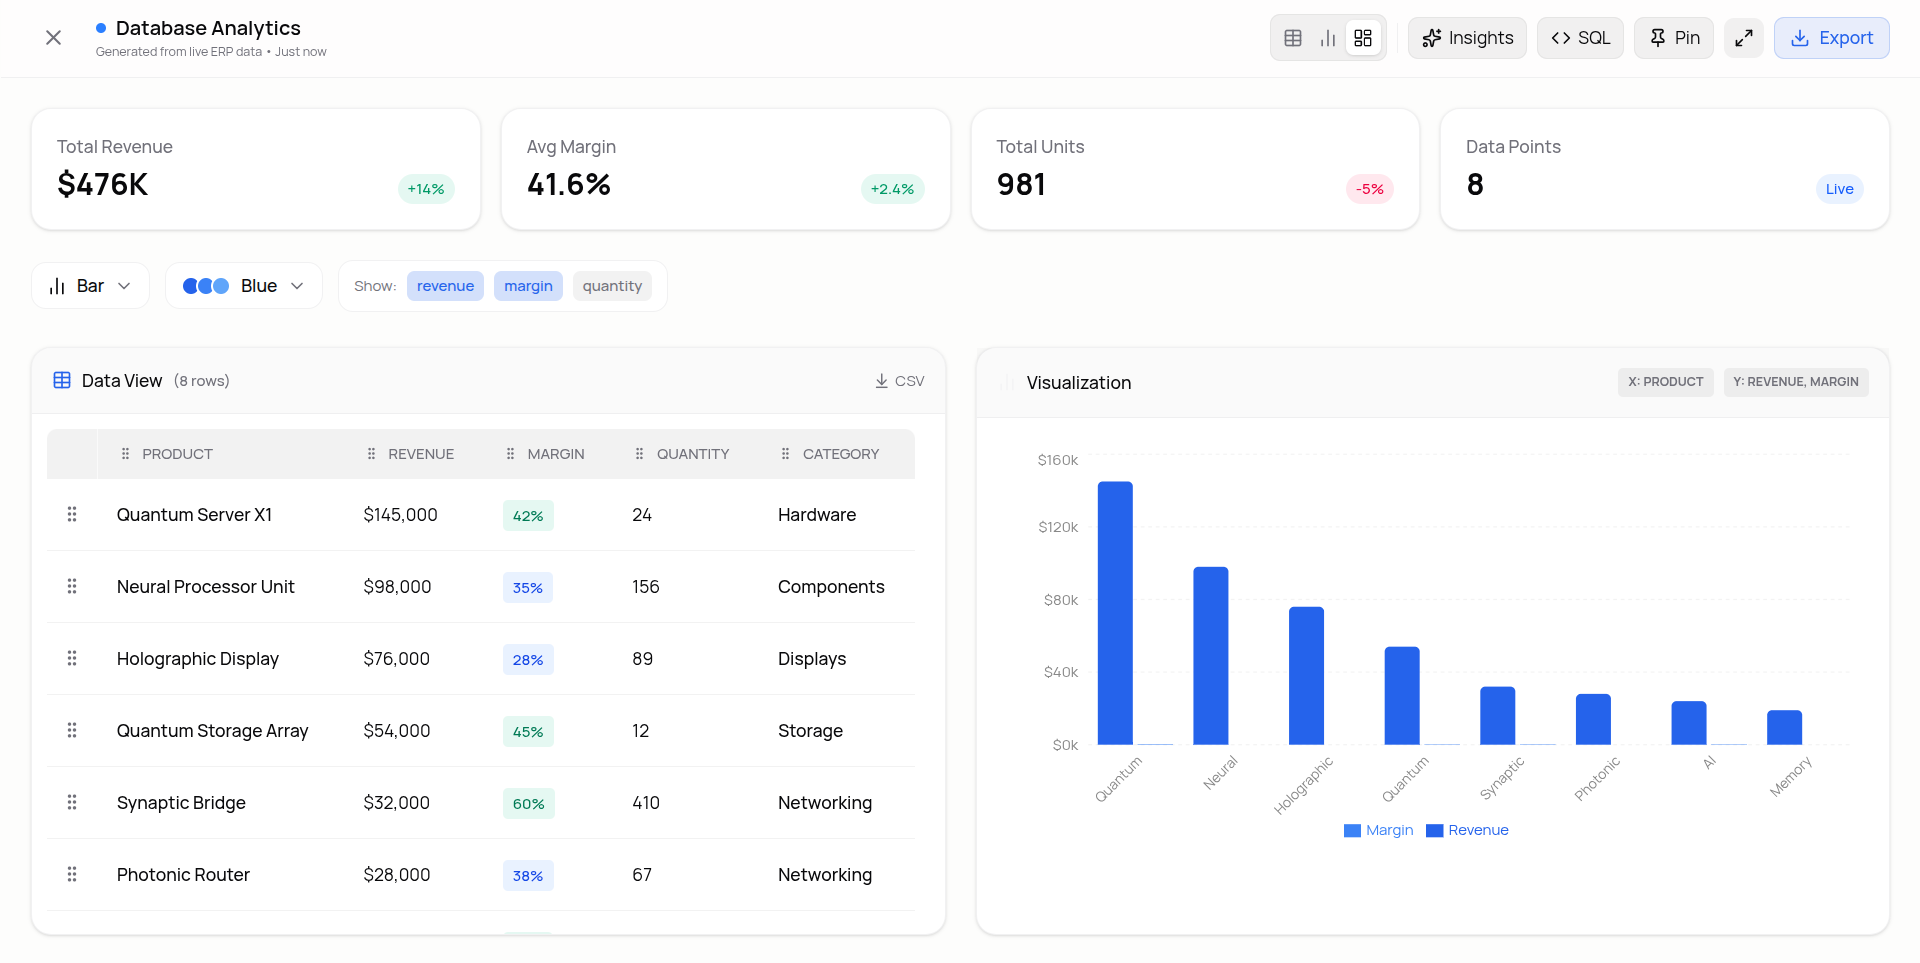The height and width of the screenshot is (963, 1920).
Task: Click the Memory revenue bar
Action: point(1784,728)
